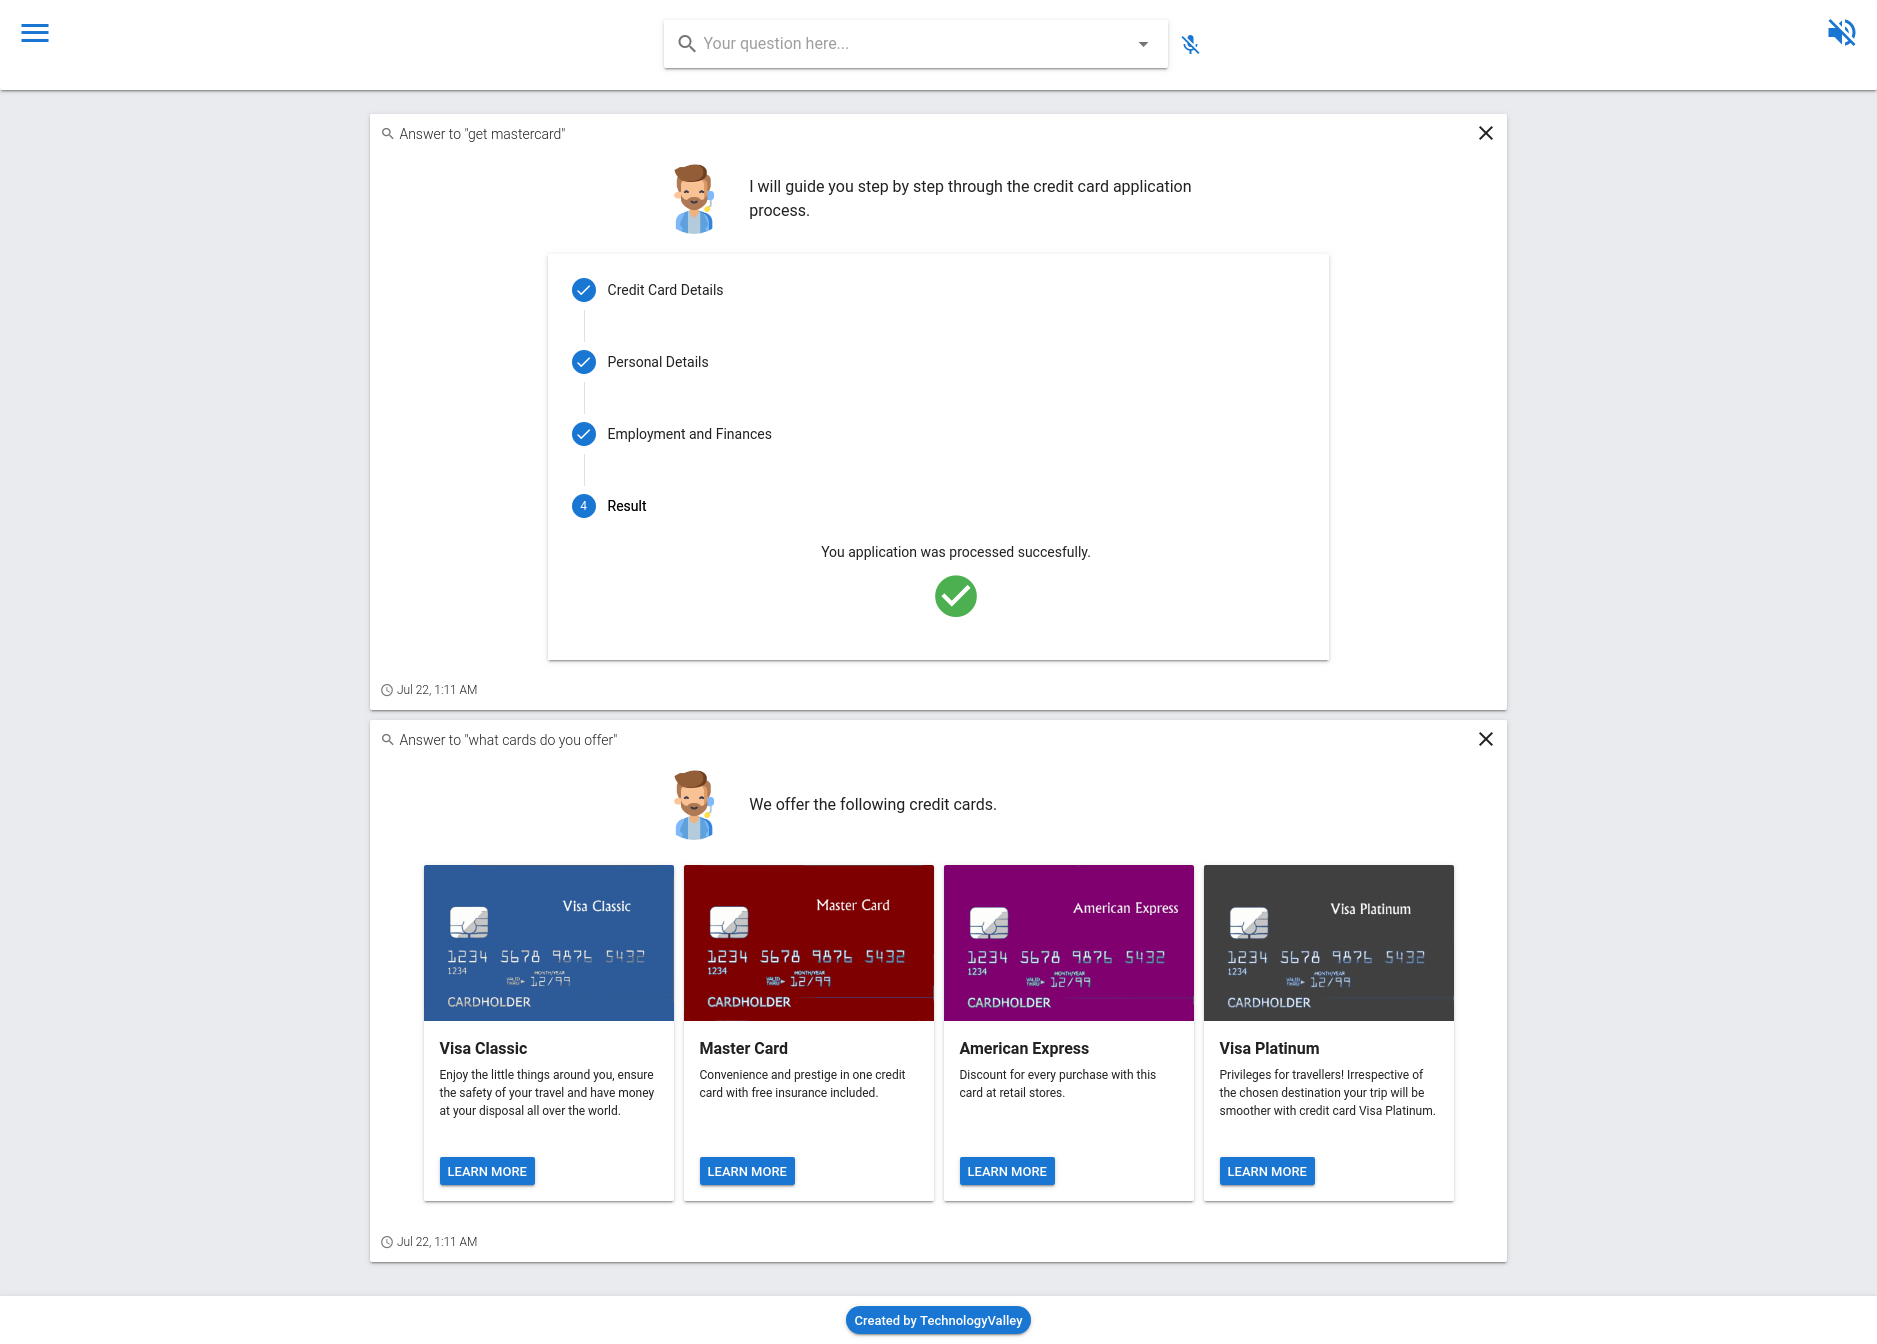
Task: Click the Visa Platinum travellers description
Action: (x=1327, y=1093)
